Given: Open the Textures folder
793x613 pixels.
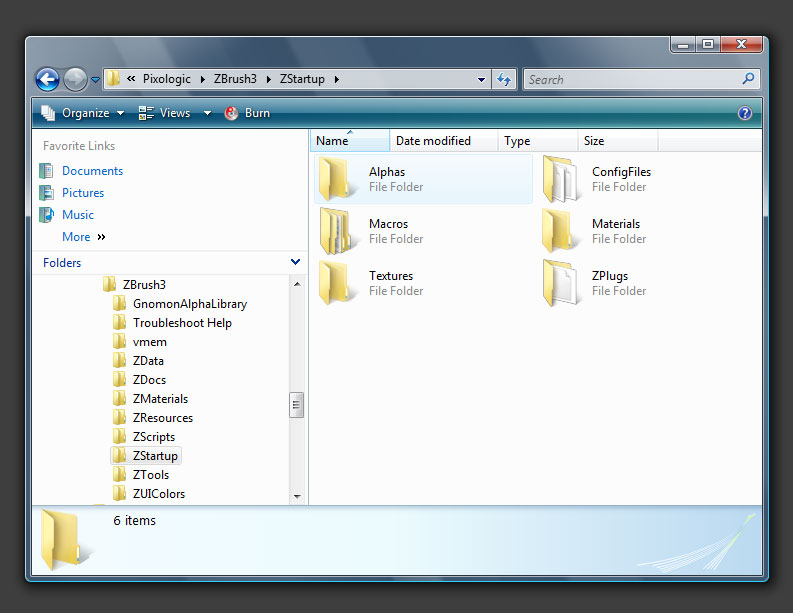Looking at the screenshot, I should click(x=390, y=276).
